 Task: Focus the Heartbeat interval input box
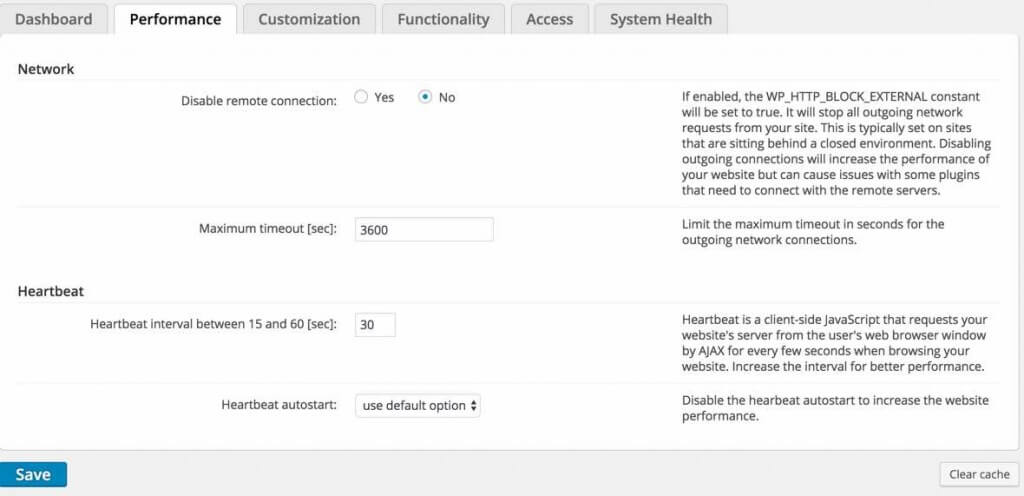(375, 325)
